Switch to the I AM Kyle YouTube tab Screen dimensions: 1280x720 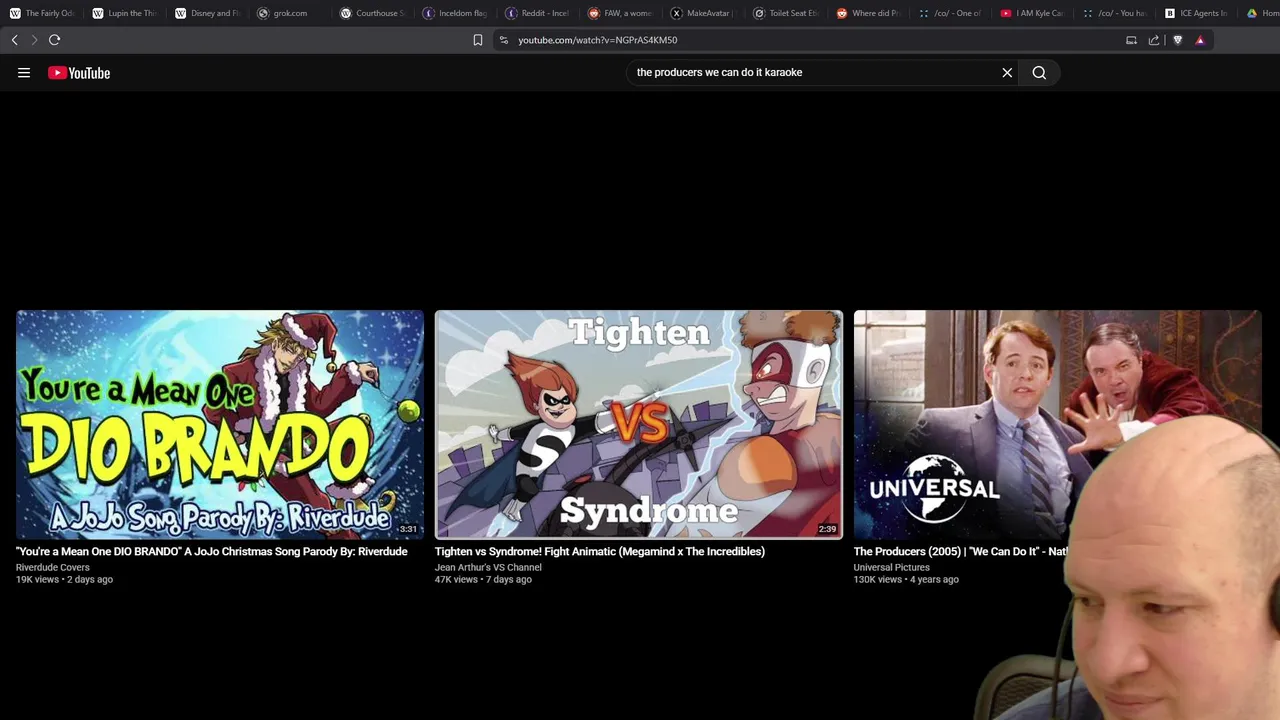pos(1033,13)
